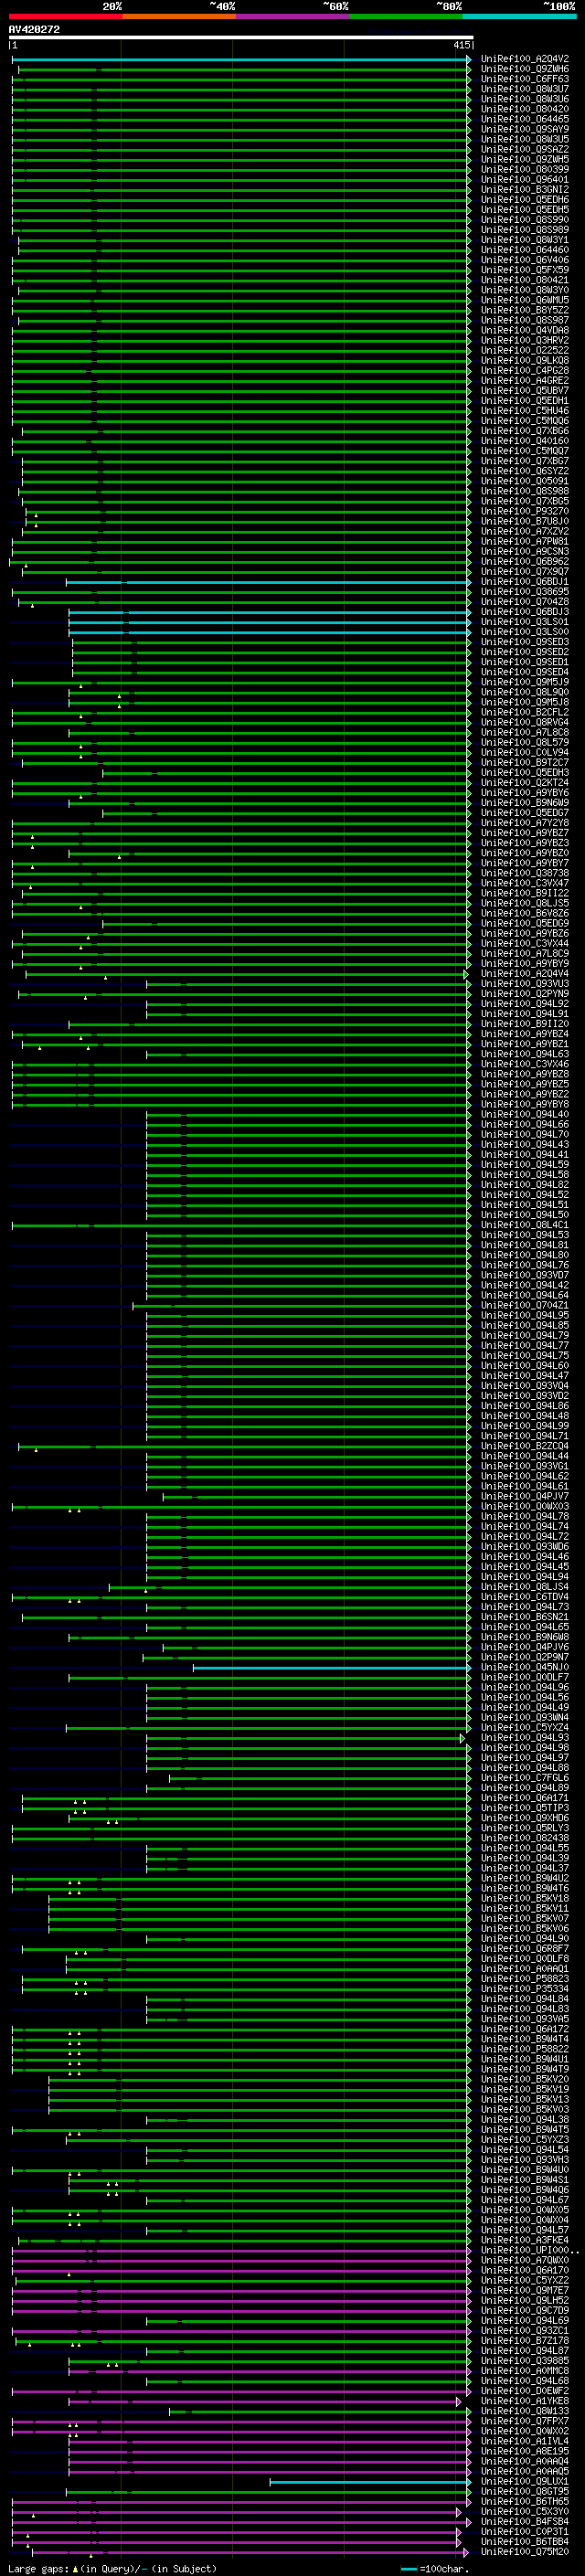Select hit label UniRef100_C3VX47
This screenshot has height=2576, width=585.
(x=525, y=883)
